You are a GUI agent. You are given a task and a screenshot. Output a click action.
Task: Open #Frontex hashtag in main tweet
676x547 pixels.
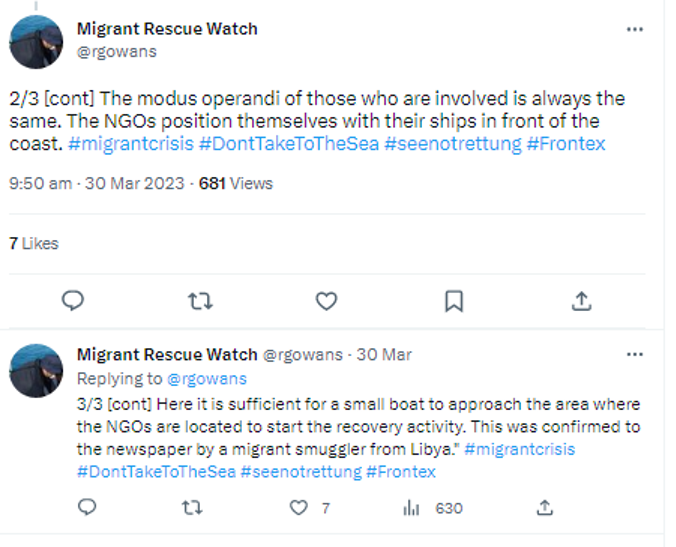[565, 144]
